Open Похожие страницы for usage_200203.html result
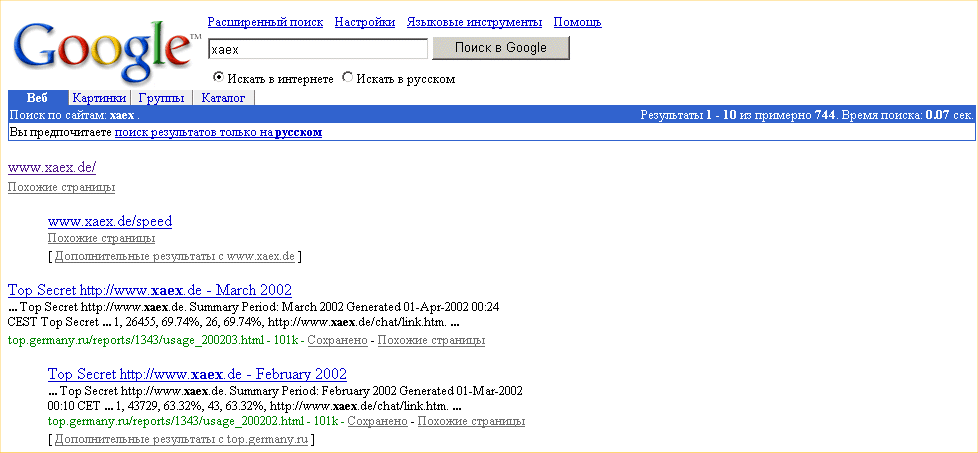978x453 pixels. (431, 340)
